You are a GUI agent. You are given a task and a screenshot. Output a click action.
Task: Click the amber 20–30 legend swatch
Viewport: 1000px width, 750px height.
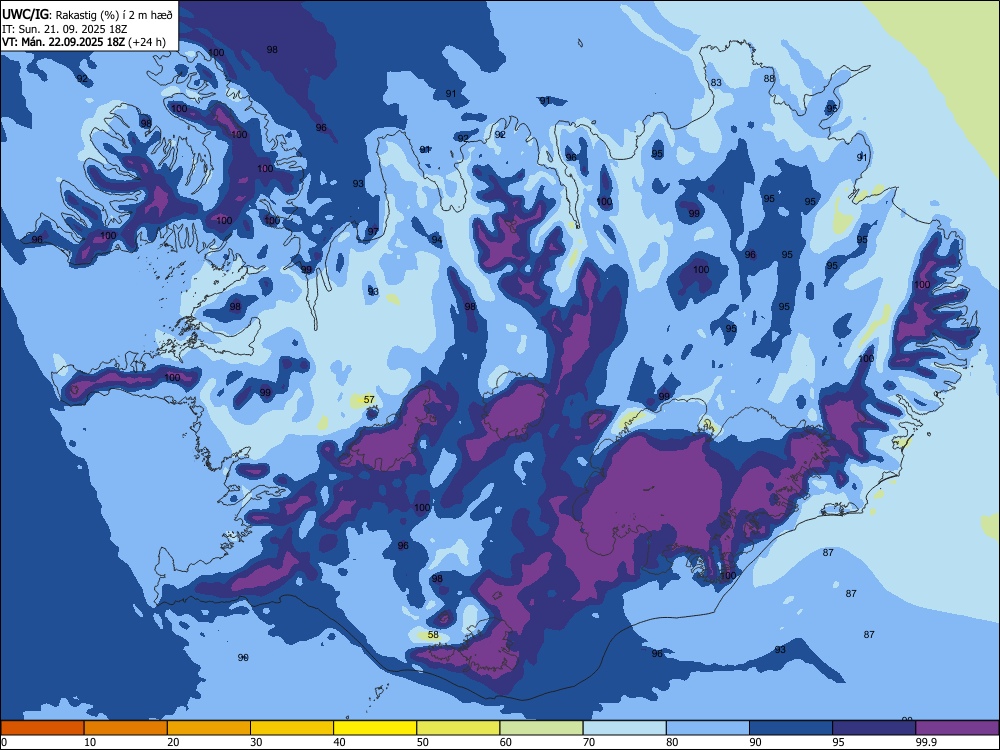point(209,728)
